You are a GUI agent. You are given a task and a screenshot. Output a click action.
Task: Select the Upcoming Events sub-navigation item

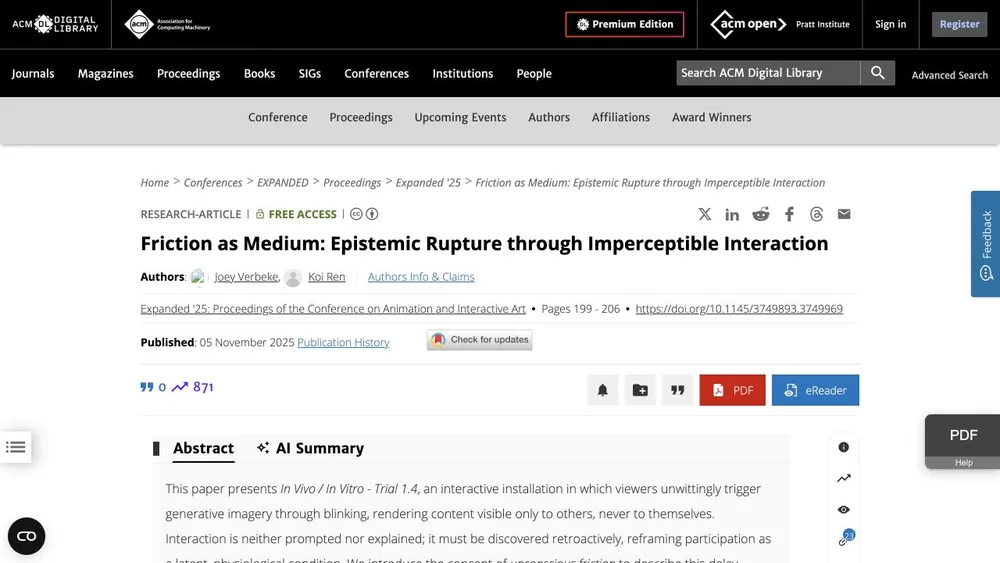(x=460, y=117)
